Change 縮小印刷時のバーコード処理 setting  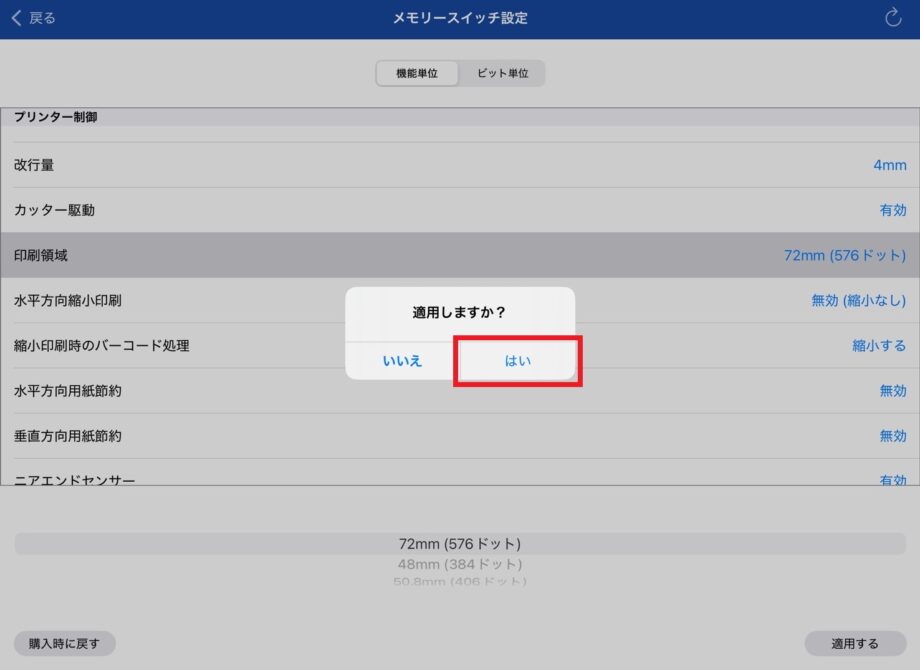tap(878, 346)
